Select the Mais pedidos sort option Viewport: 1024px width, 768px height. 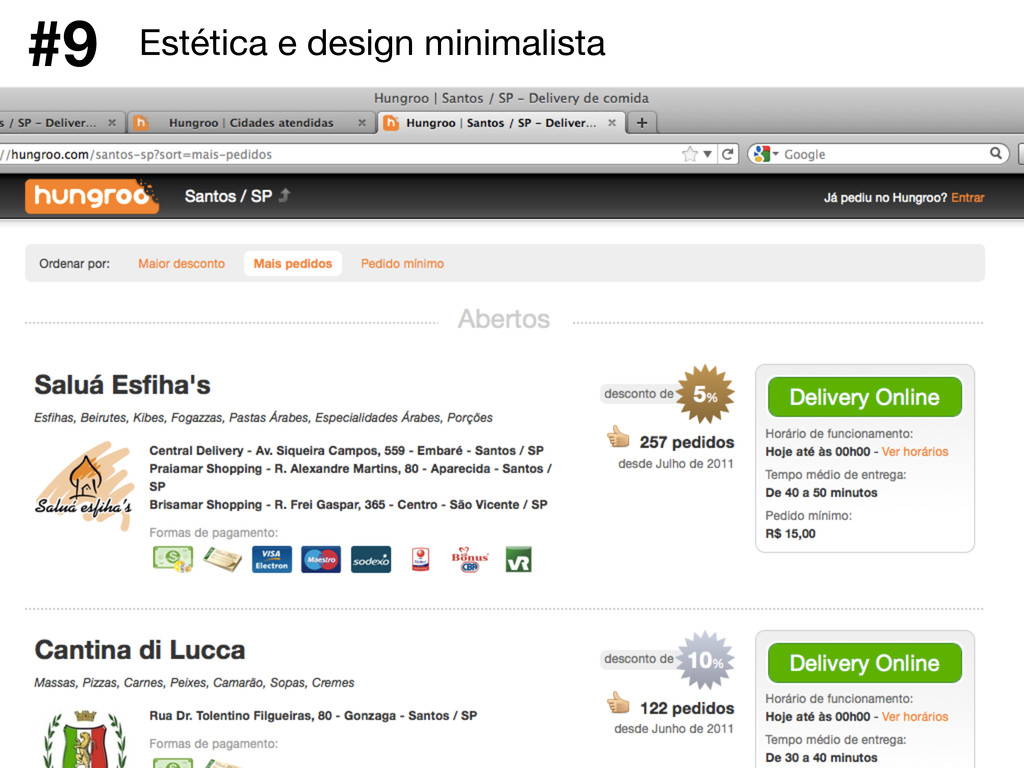click(293, 264)
